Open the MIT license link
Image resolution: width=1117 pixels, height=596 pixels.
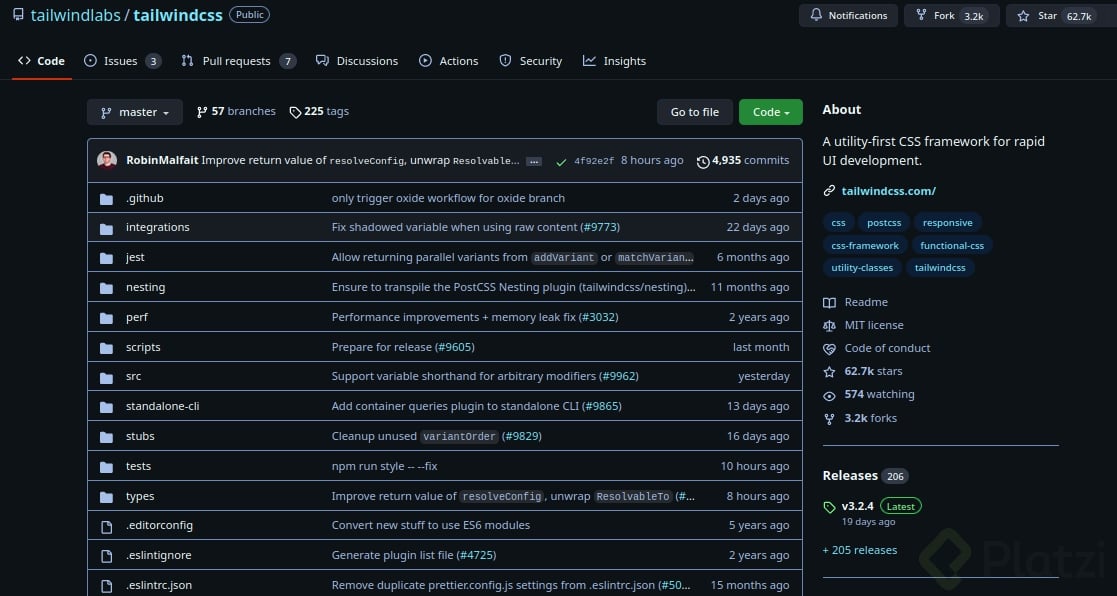(863, 325)
